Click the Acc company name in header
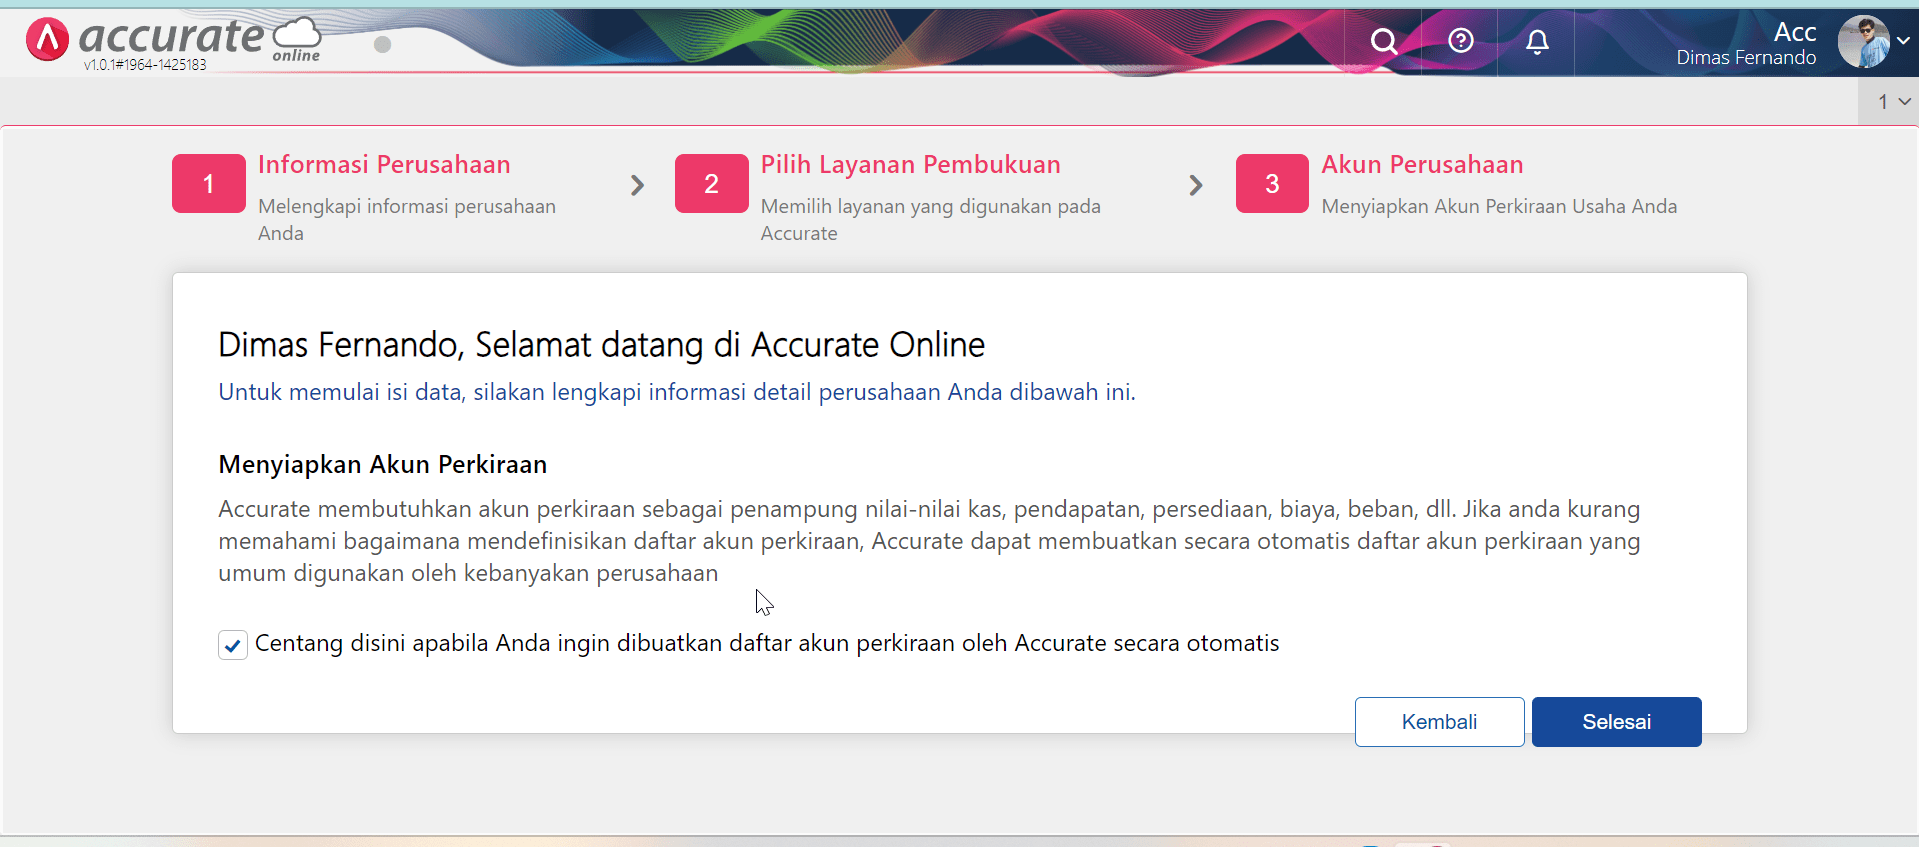Image resolution: width=1919 pixels, height=847 pixels. click(1794, 32)
